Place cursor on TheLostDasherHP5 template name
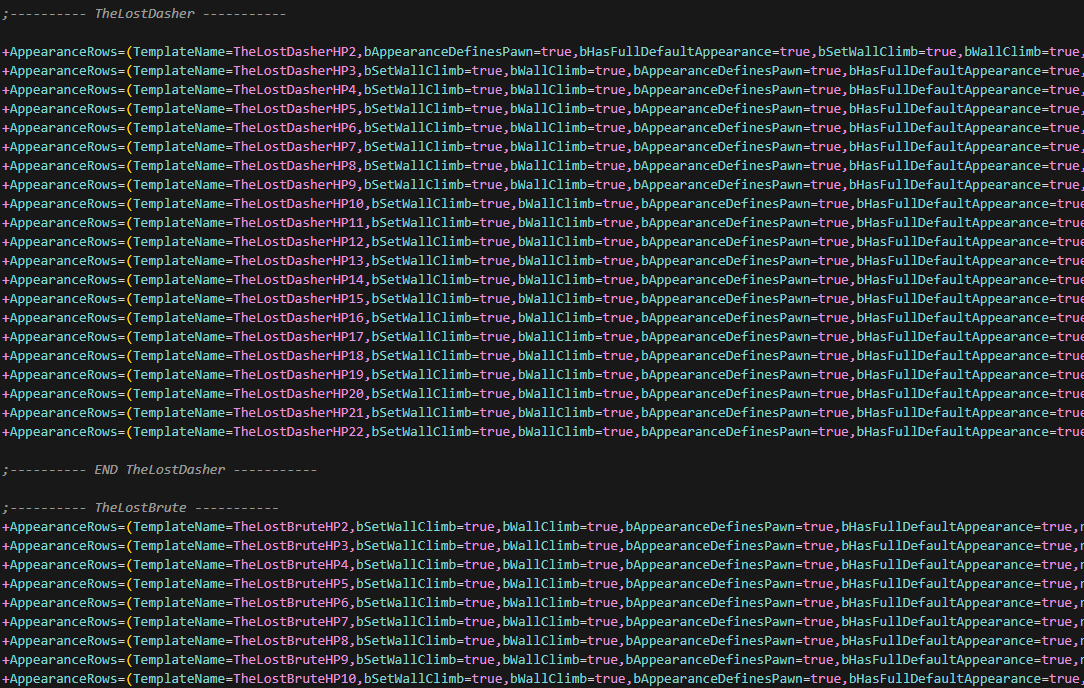This screenshot has width=1084, height=688. [295, 109]
